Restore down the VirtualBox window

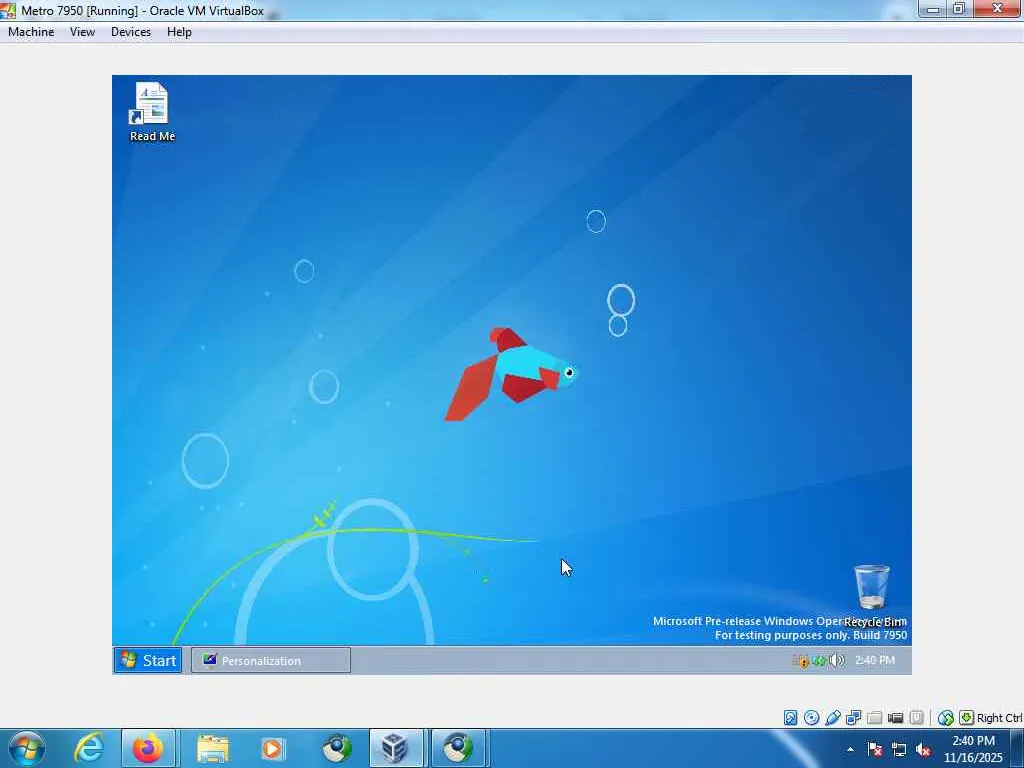point(959,9)
